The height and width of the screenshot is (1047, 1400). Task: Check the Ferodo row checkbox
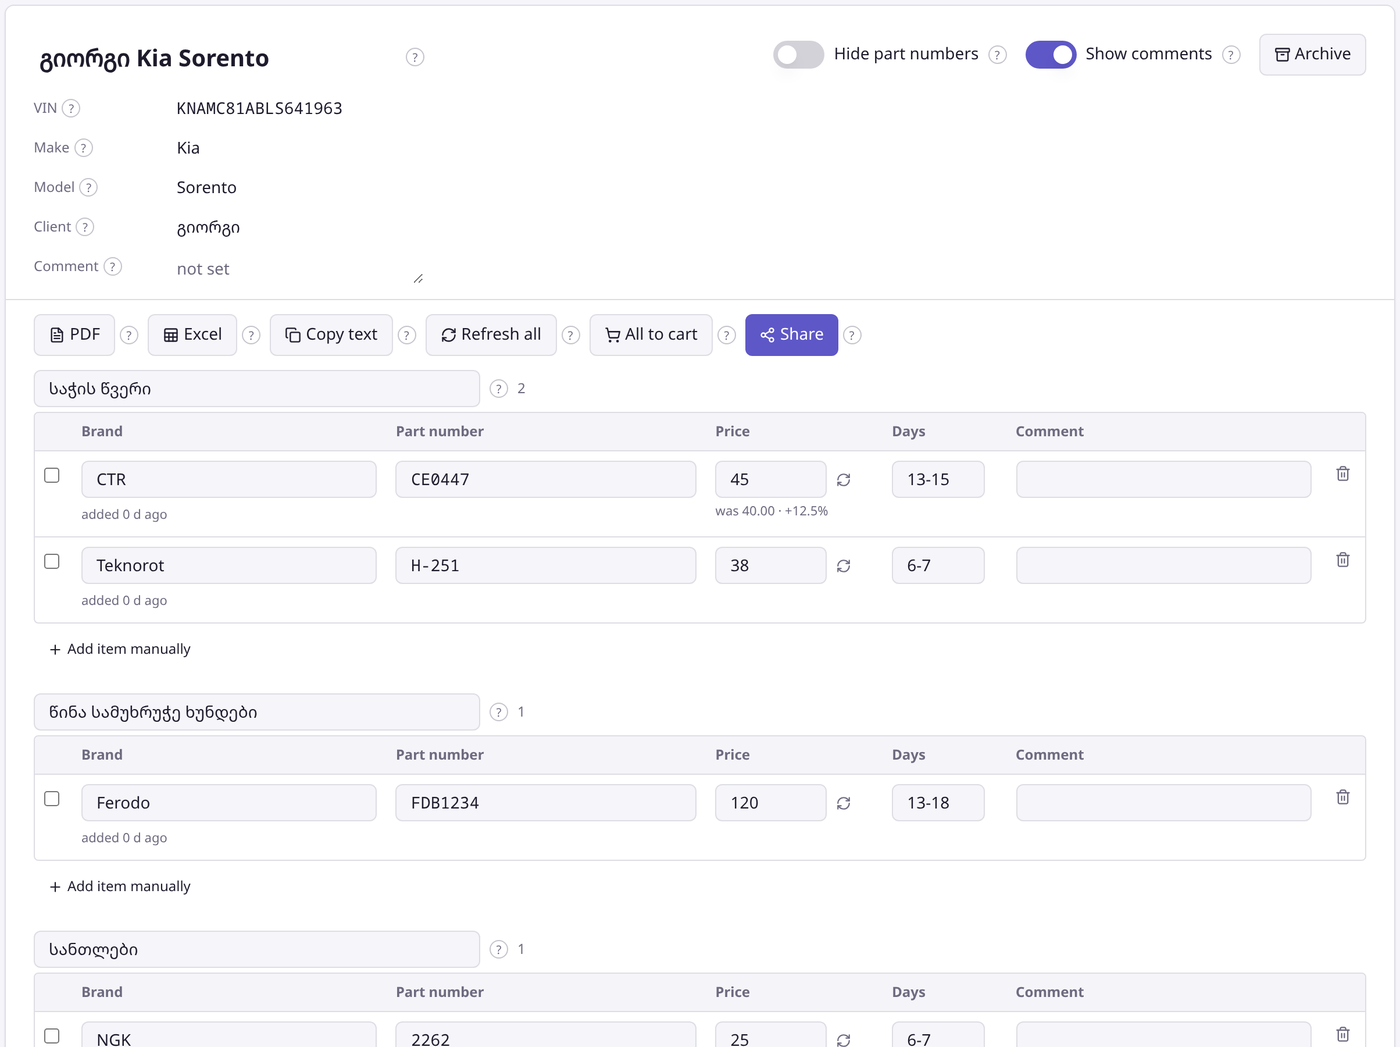tap(52, 798)
